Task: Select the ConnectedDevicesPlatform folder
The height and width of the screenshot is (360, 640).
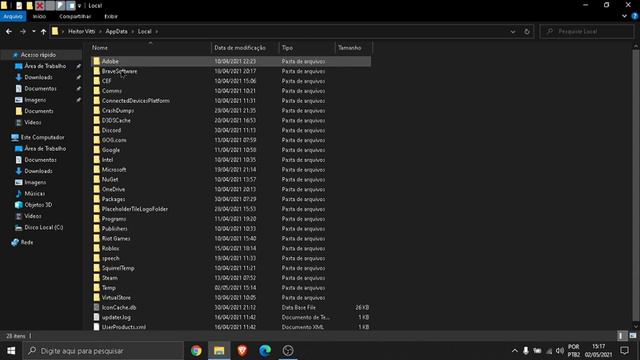Action: 136,100
